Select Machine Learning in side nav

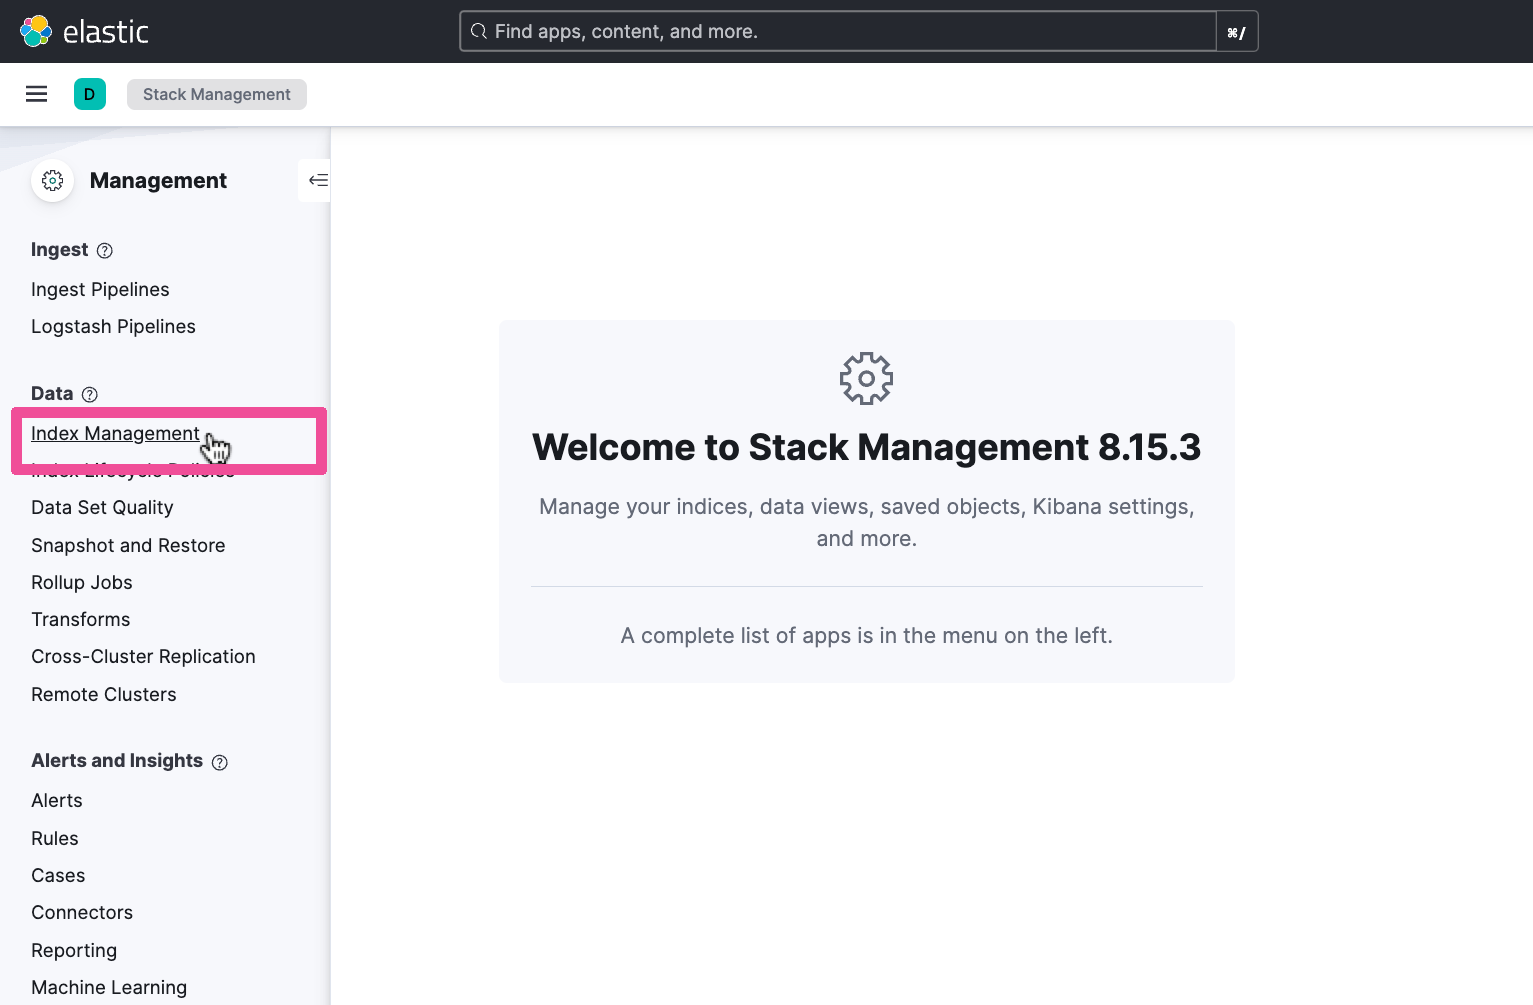click(109, 987)
